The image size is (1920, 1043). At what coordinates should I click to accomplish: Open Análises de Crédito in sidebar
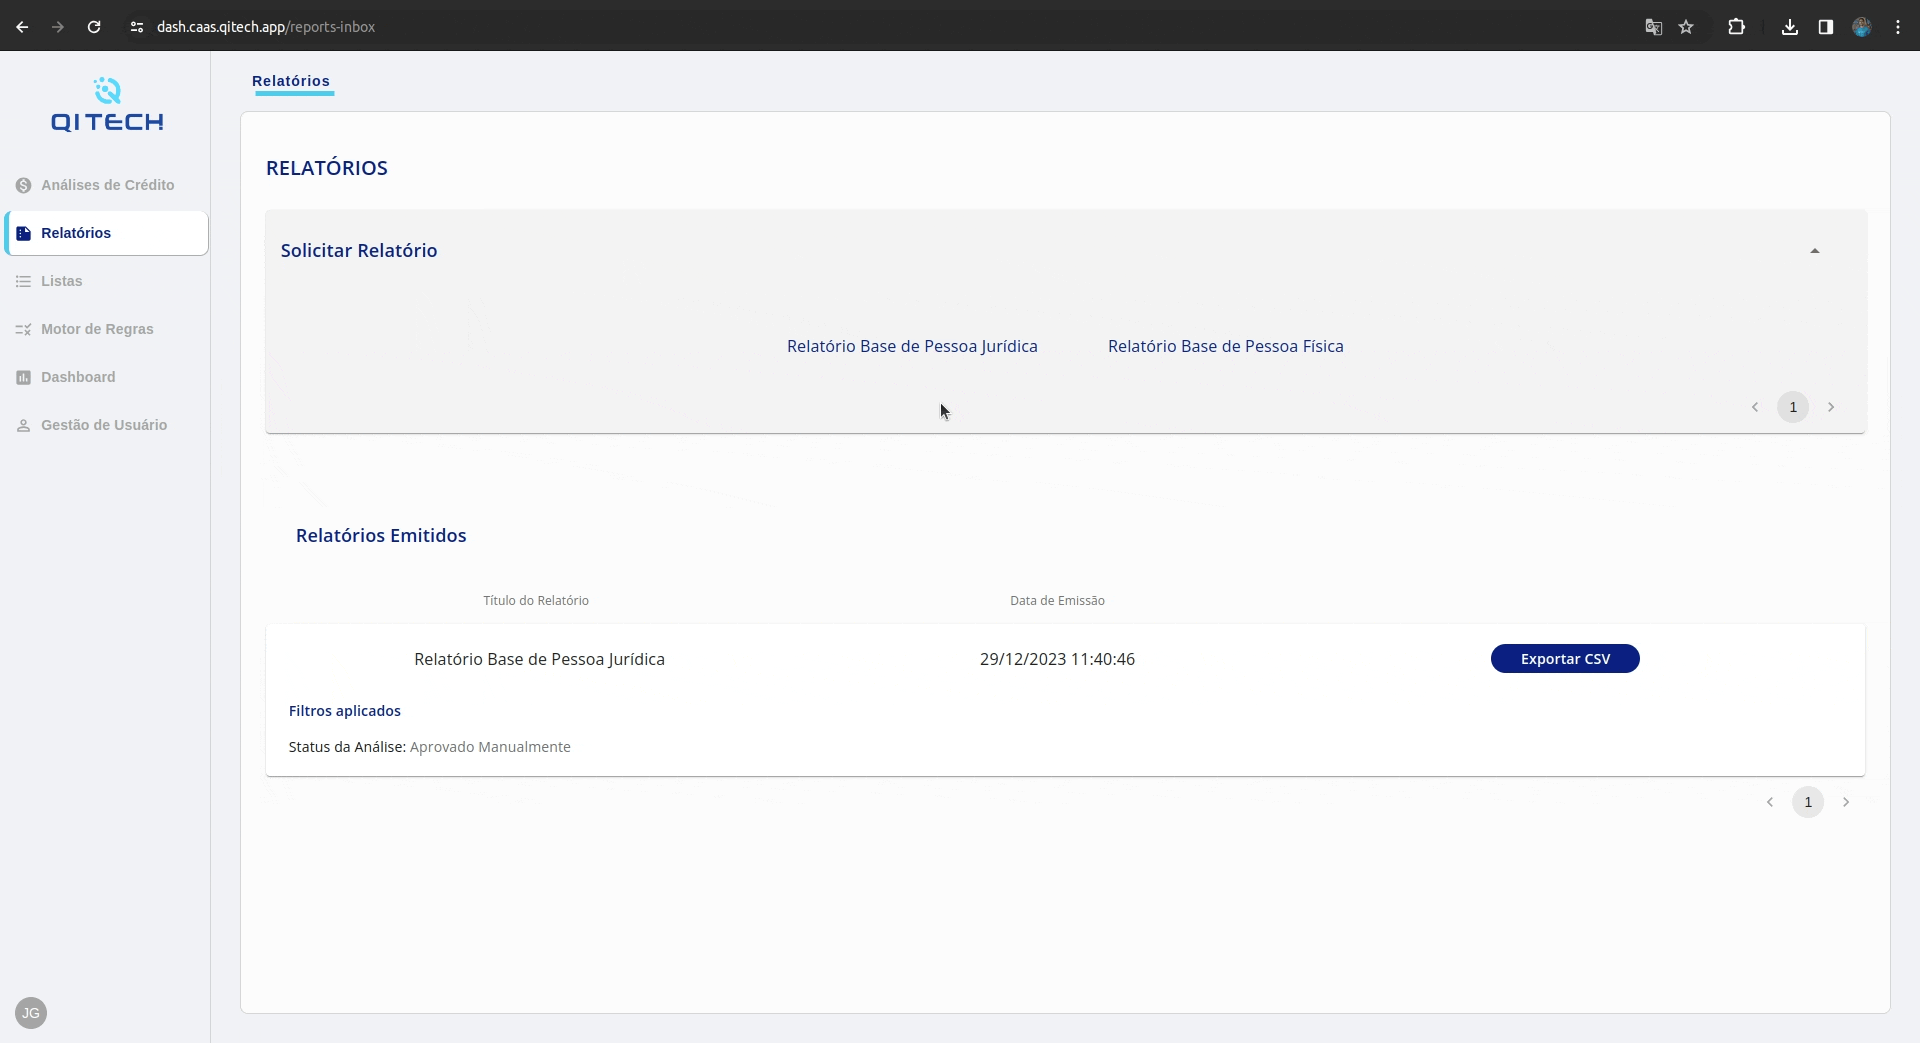tap(106, 185)
